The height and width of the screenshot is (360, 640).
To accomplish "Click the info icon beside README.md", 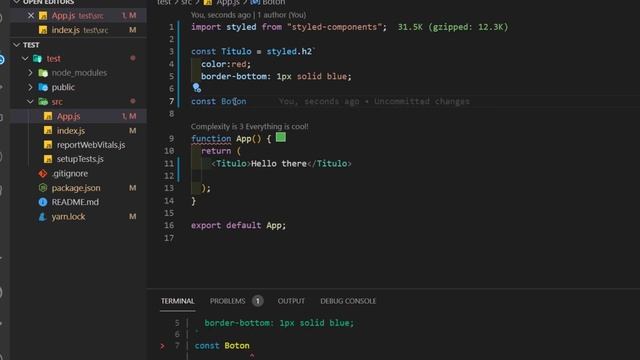I will (x=43, y=202).
